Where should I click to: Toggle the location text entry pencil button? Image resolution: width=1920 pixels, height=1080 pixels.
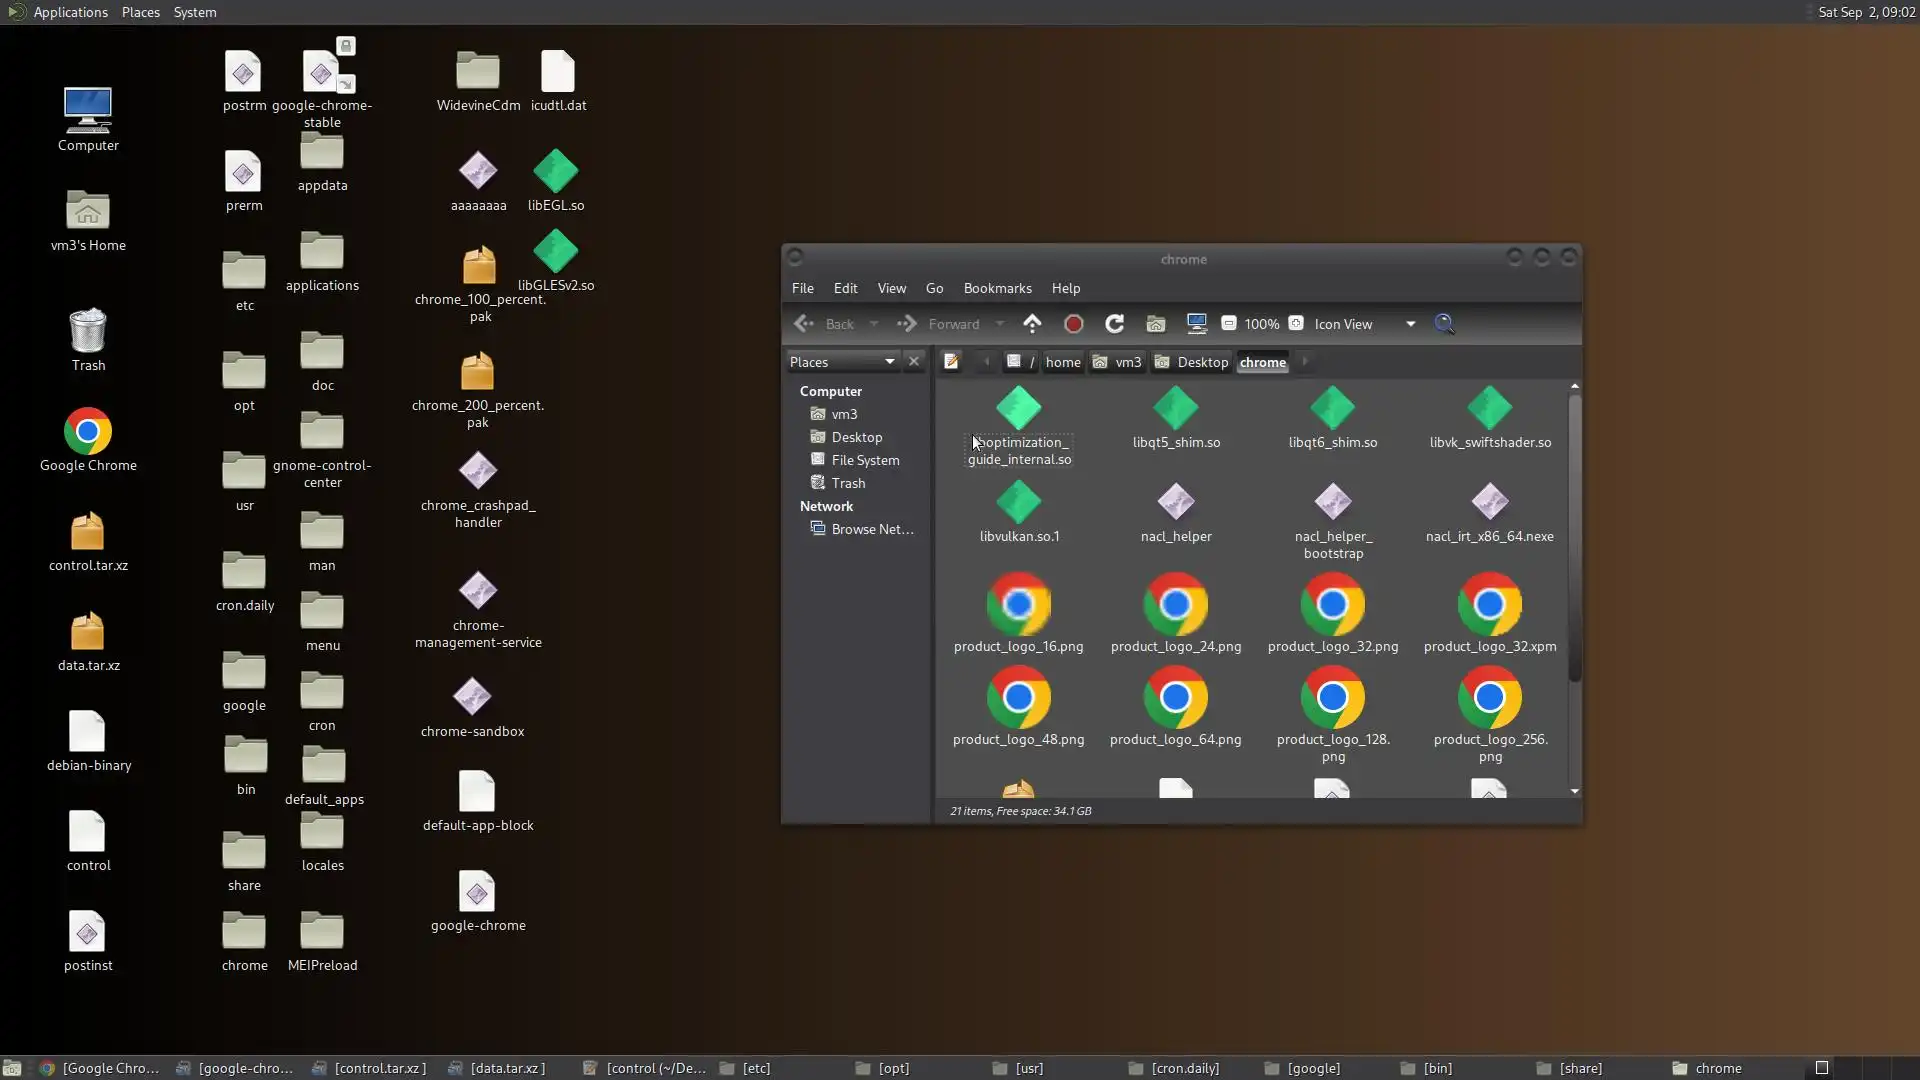point(951,362)
